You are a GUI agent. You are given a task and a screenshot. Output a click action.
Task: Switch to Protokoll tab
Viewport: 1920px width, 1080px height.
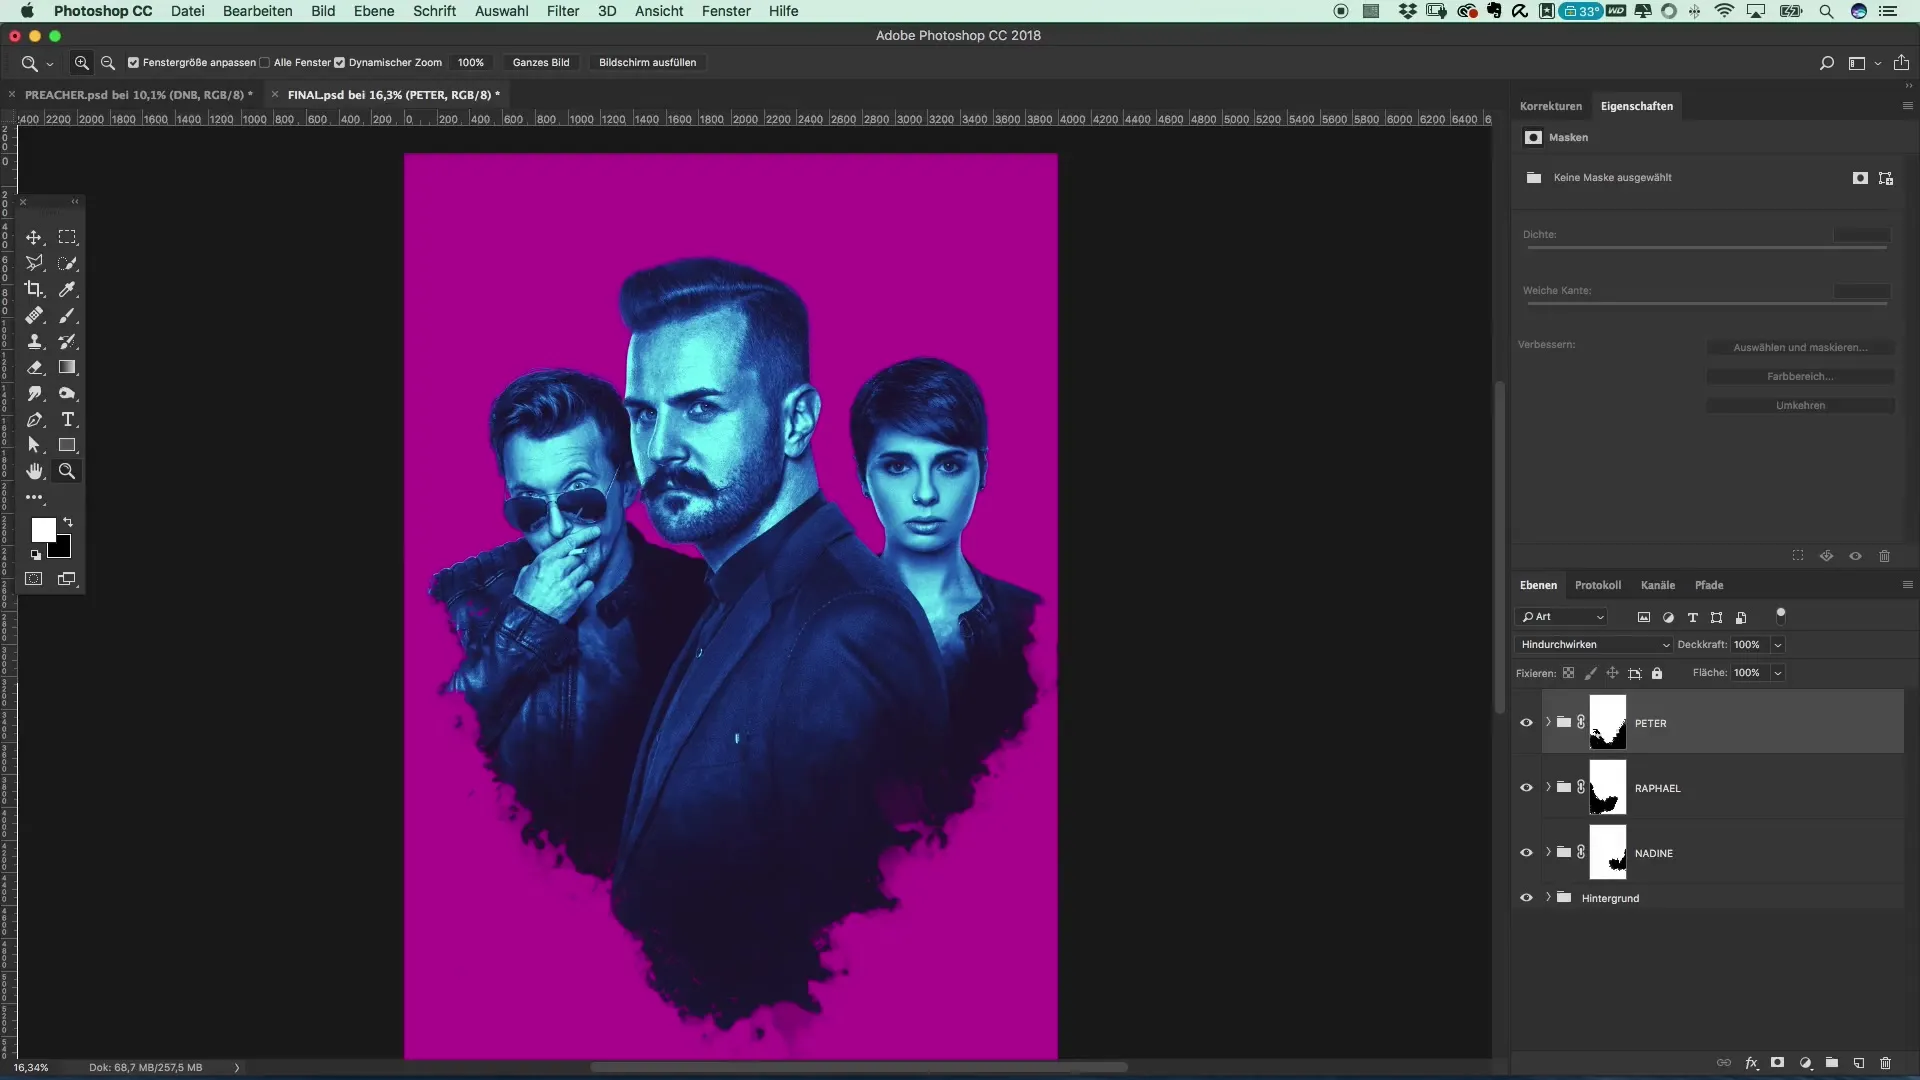pyautogui.click(x=1597, y=585)
